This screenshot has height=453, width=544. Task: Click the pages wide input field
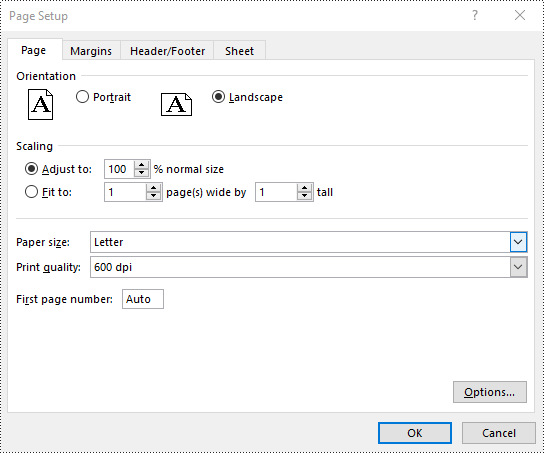pyautogui.click(x=125, y=192)
